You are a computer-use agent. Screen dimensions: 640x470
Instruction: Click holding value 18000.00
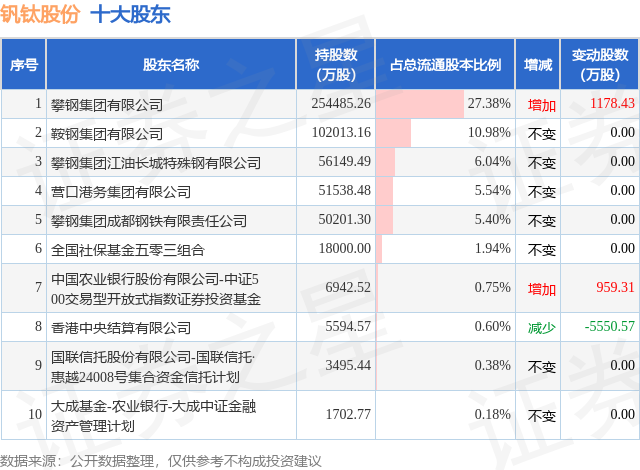click(344, 248)
